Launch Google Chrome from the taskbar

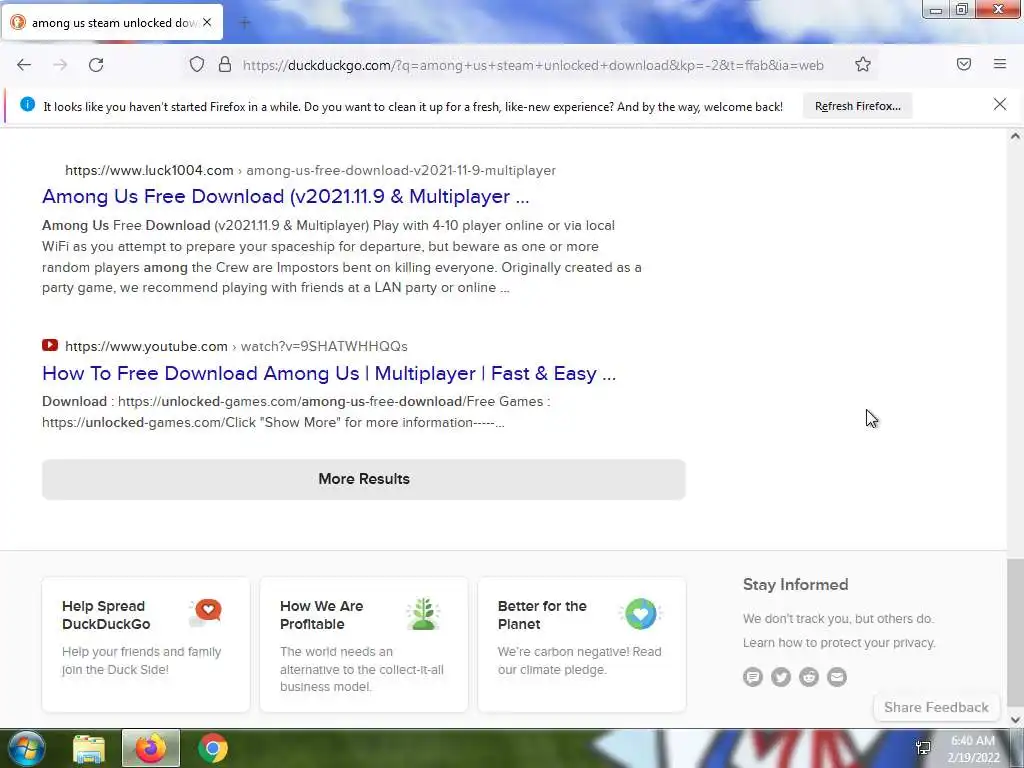click(x=212, y=748)
